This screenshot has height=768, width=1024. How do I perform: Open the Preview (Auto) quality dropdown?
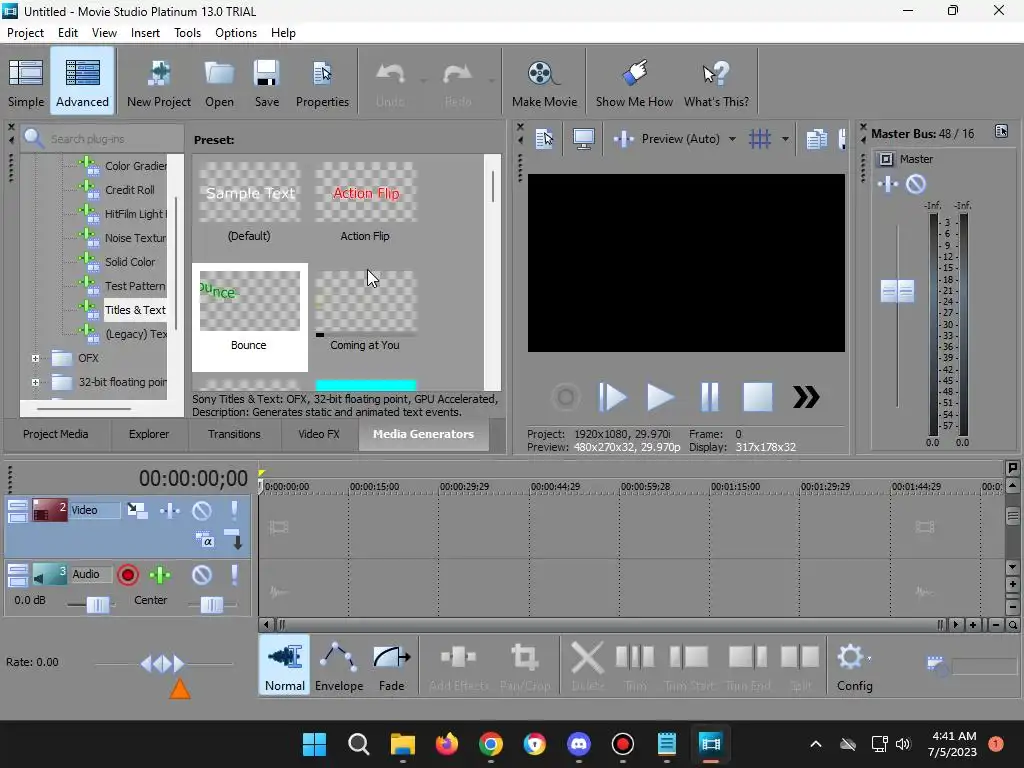pos(732,138)
